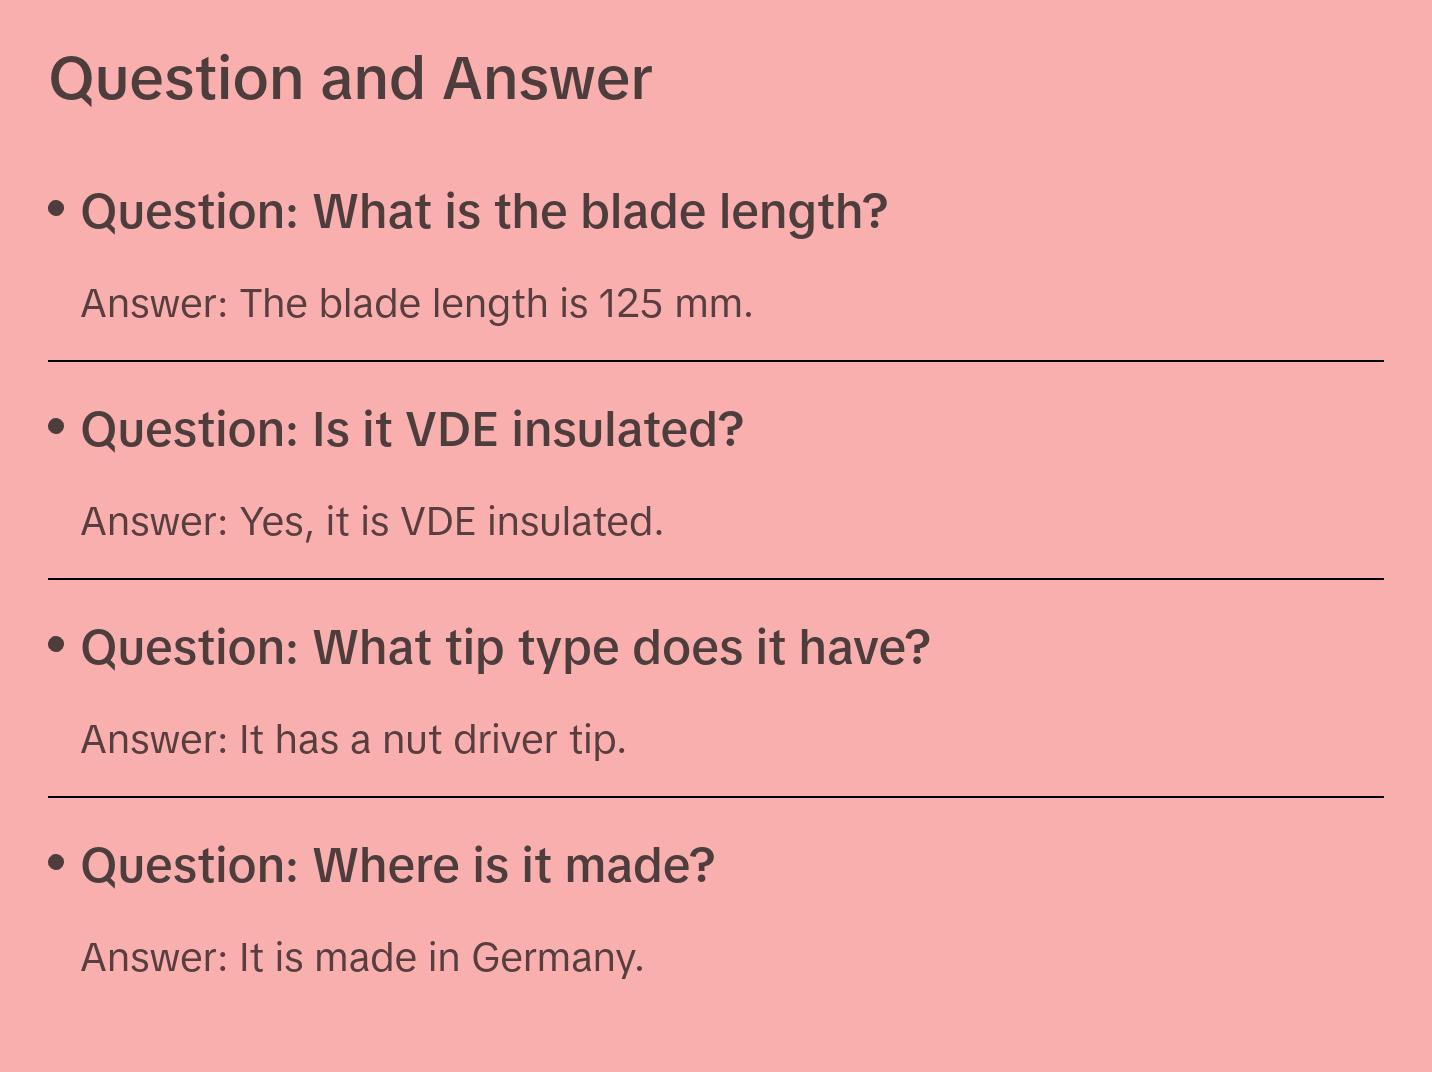Click the divider line below the nut driver answer
Viewport: 1432px width, 1072px height.
pyautogui.click(x=716, y=797)
